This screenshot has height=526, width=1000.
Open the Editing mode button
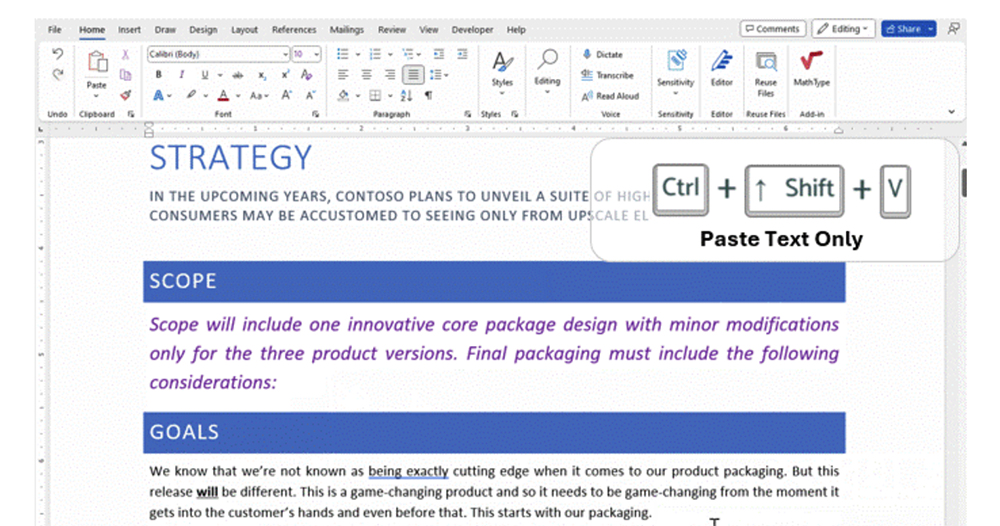(x=842, y=29)
